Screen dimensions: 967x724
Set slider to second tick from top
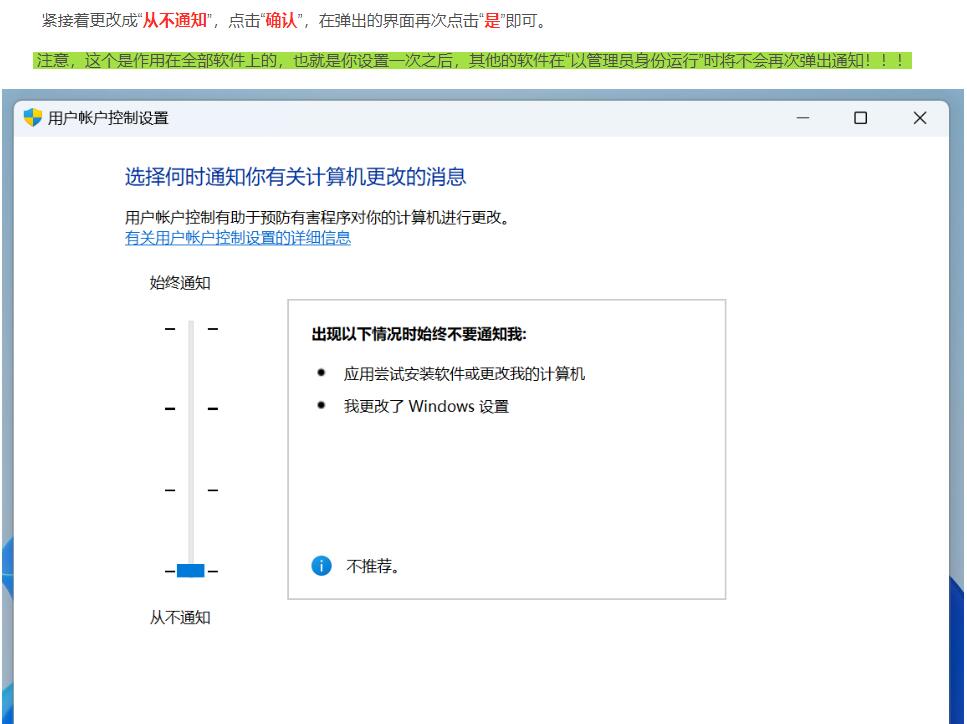pos(190,408)
